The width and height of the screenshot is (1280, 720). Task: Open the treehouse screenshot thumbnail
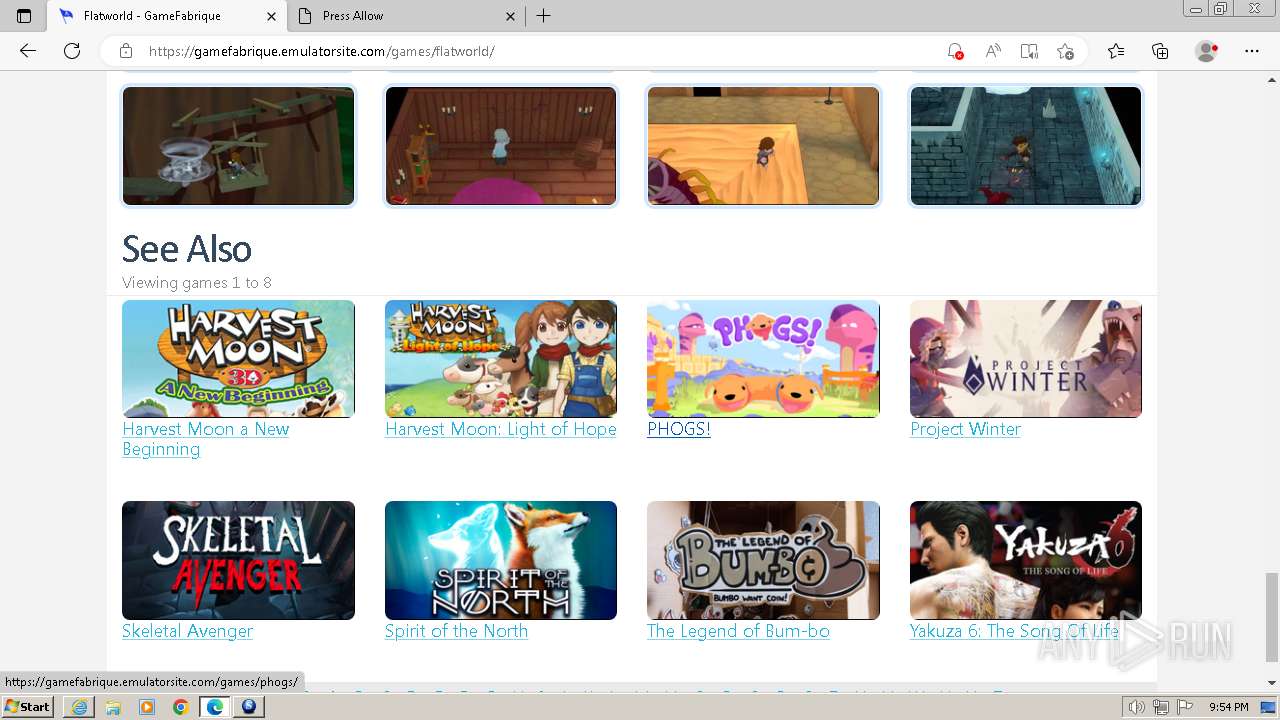pyautogui.click(x=238, y=146)
